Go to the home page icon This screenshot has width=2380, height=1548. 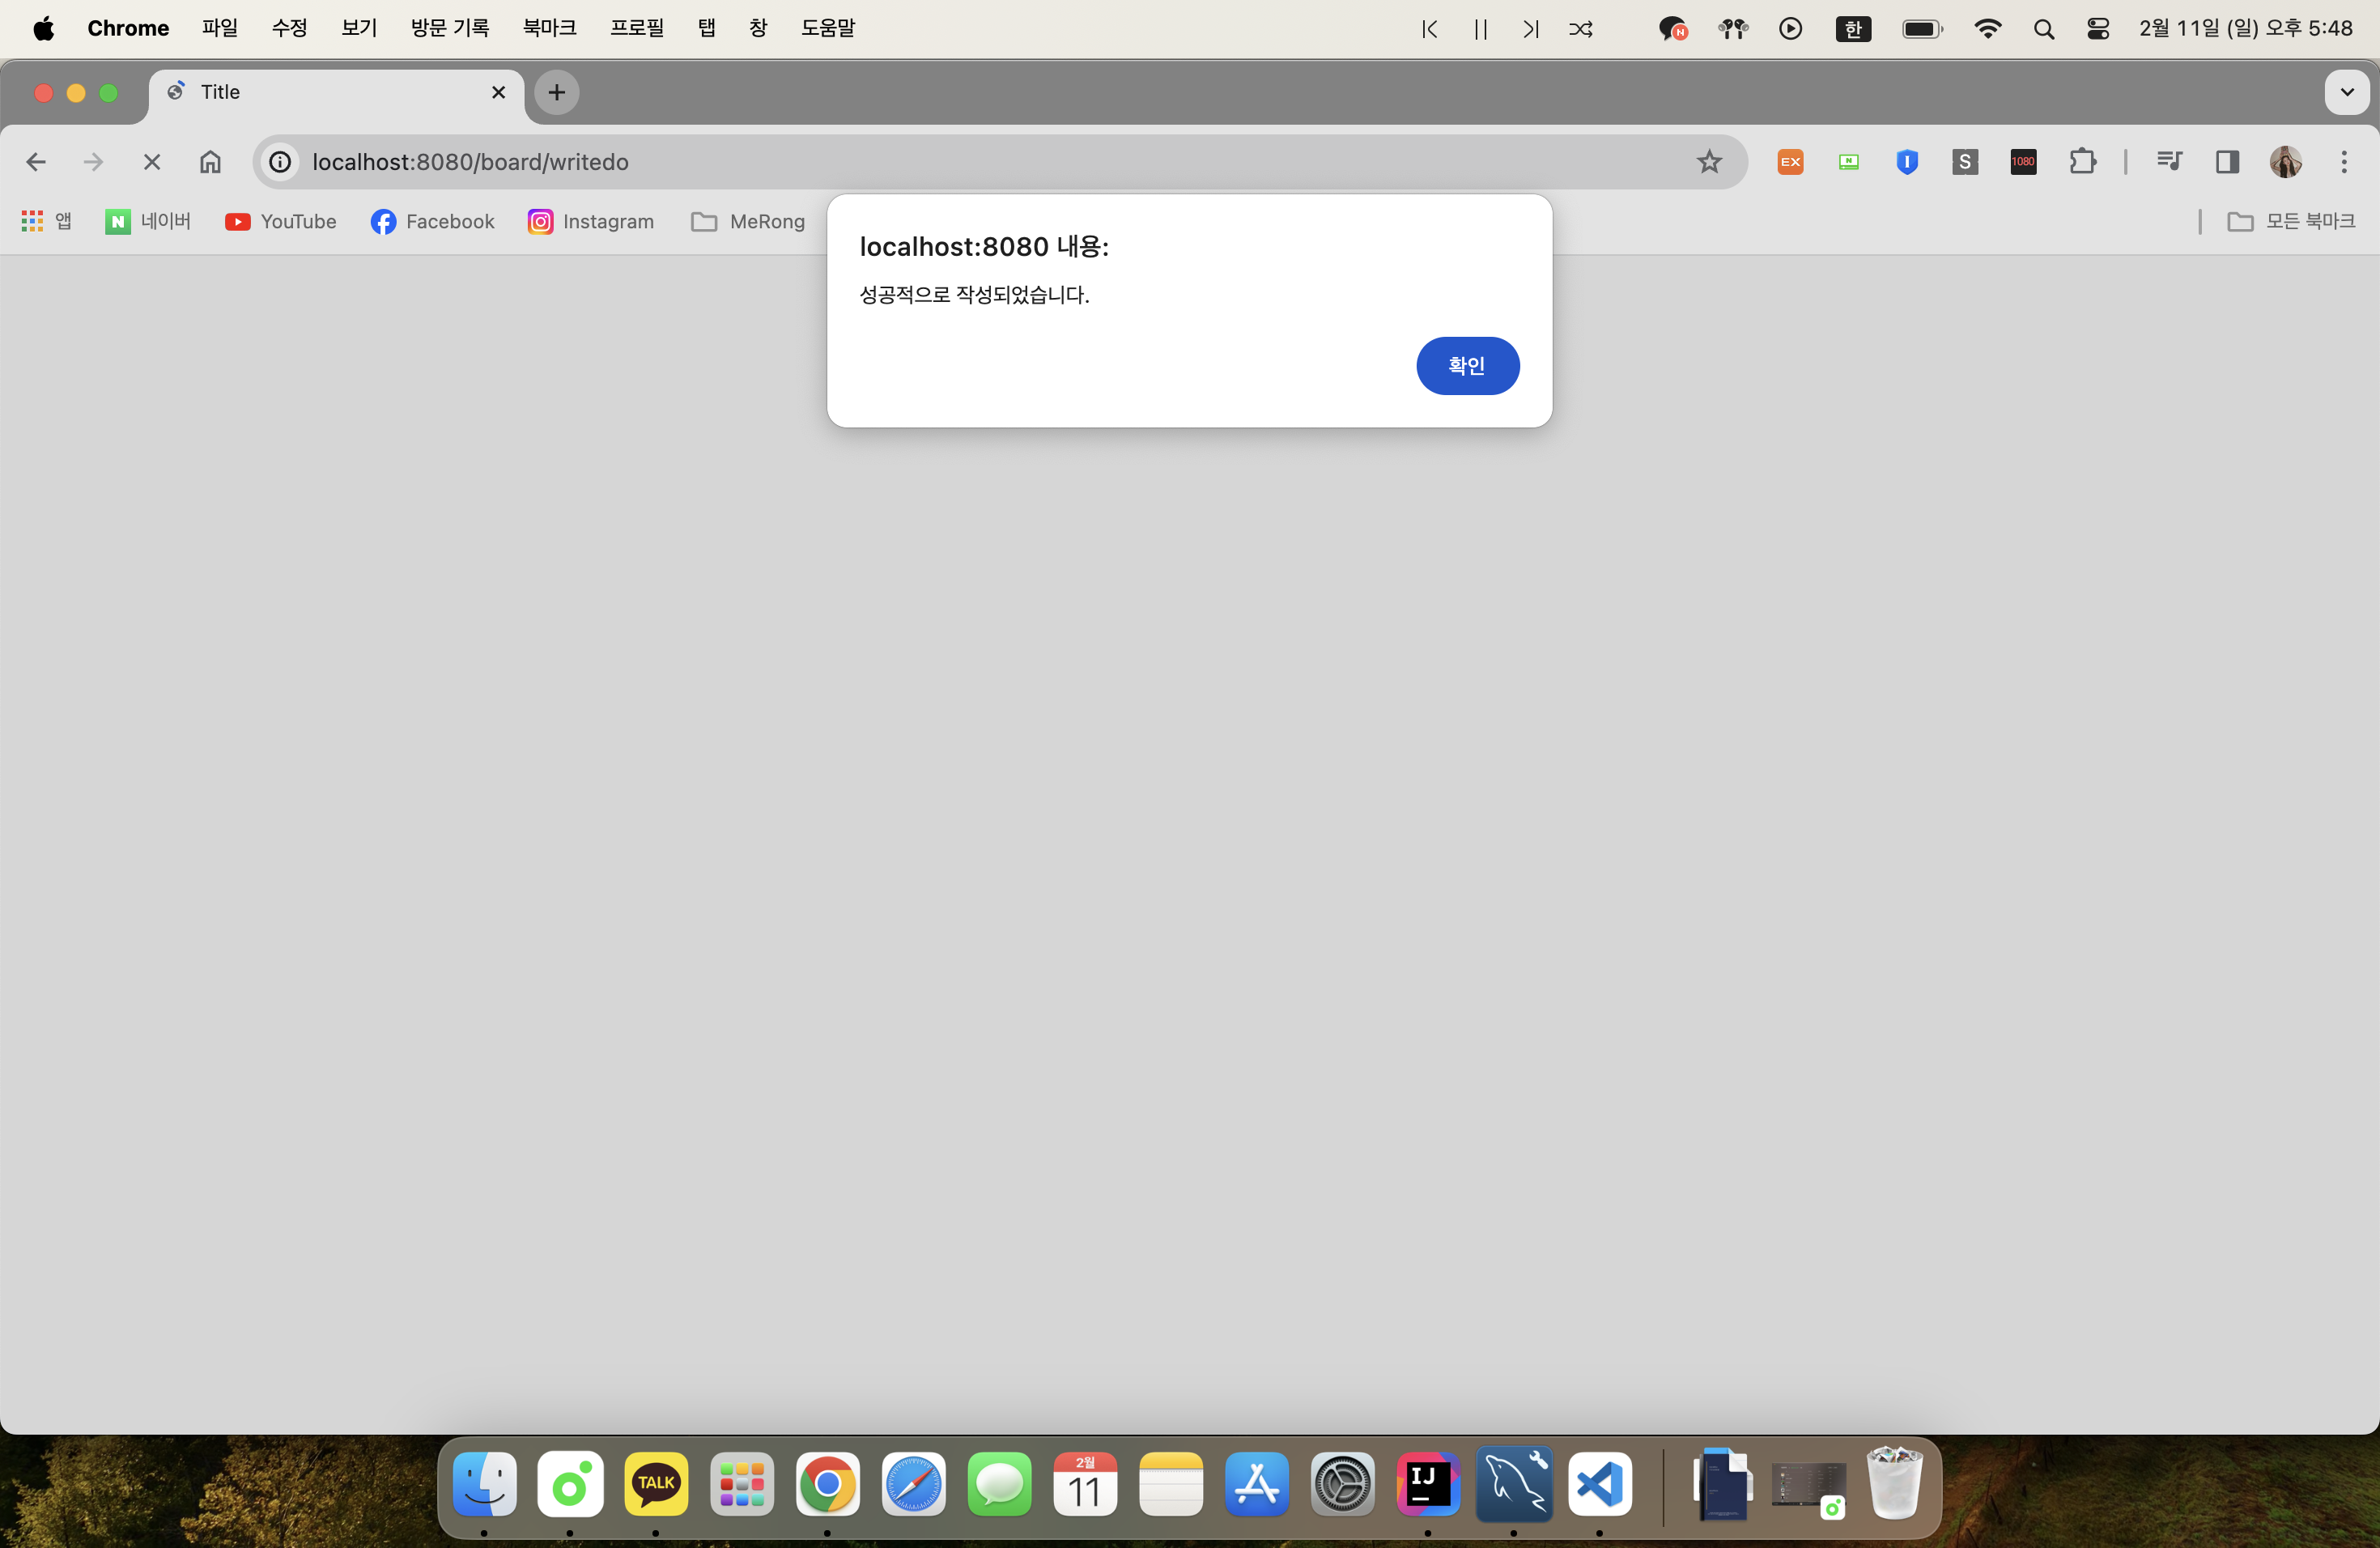click(210, 162)
